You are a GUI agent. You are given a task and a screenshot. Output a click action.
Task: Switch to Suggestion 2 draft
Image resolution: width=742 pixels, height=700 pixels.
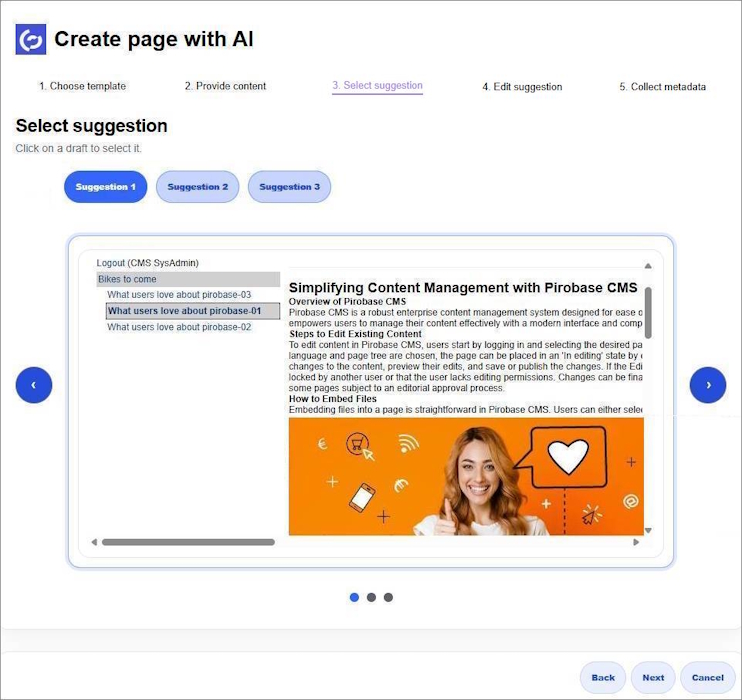pos(197,187)
